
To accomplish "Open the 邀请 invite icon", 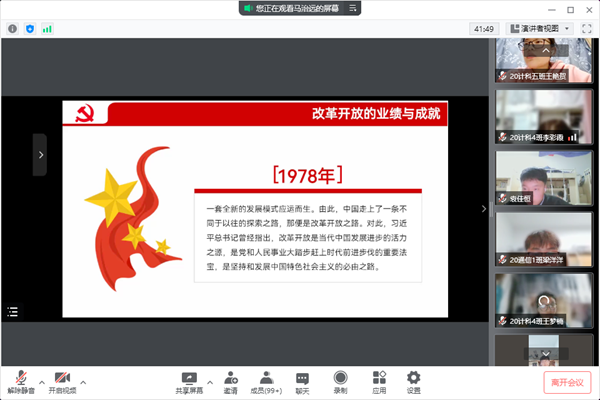I will pyautogui.click(x=231, y=381).
